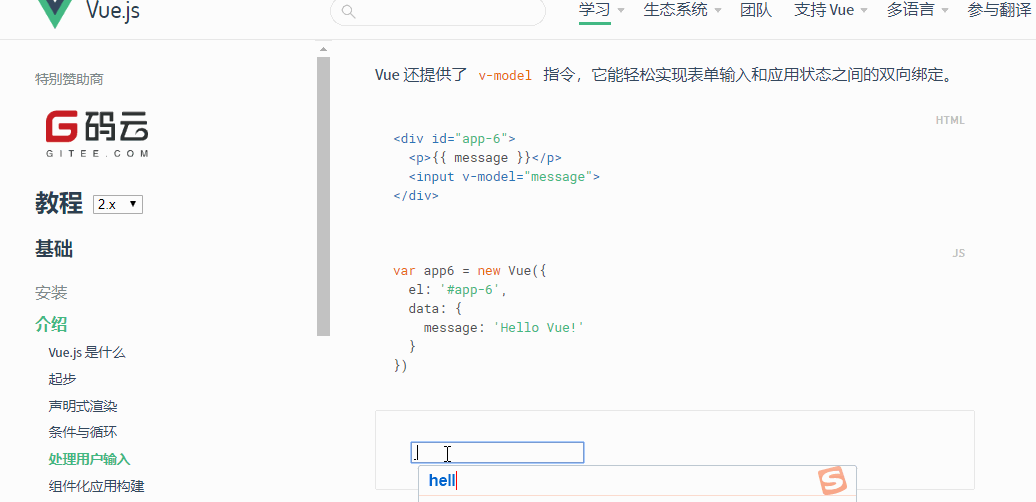Open the 安装 guide link
Viewport: 1036px width, 502px height.
pyautogui.click(x=51, y=293)
